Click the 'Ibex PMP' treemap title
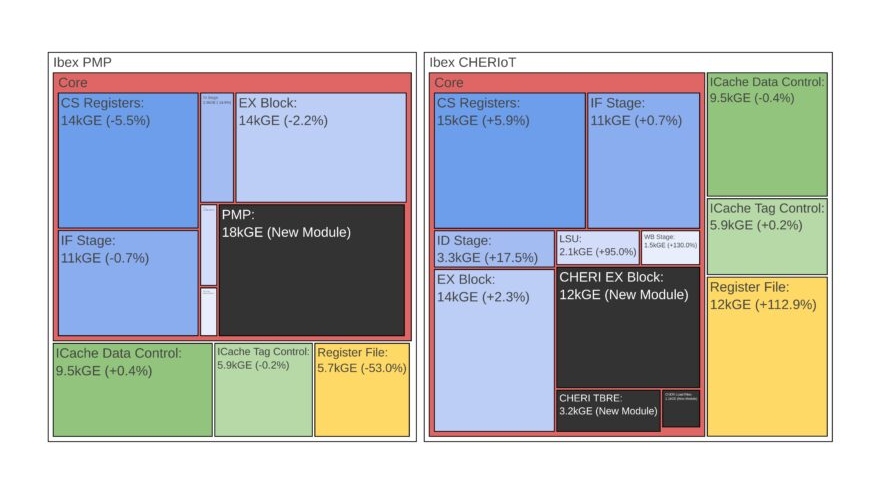Viewport: 880px width, 495px height. [82, 62]
